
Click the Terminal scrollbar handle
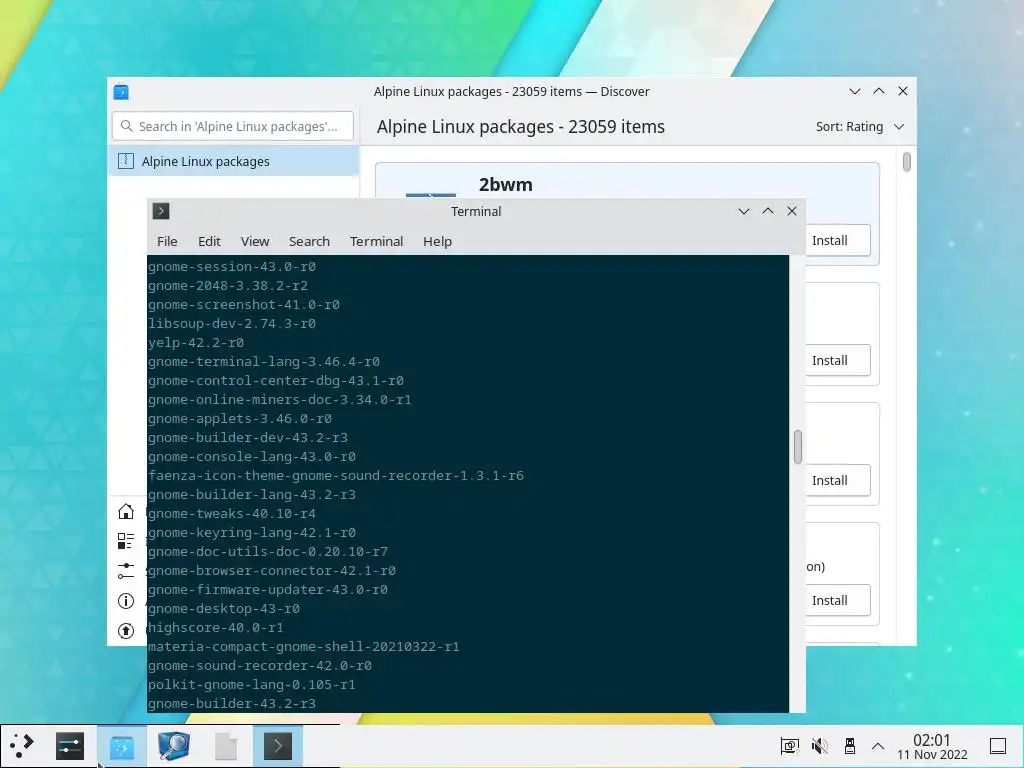[x=797, y=447]
